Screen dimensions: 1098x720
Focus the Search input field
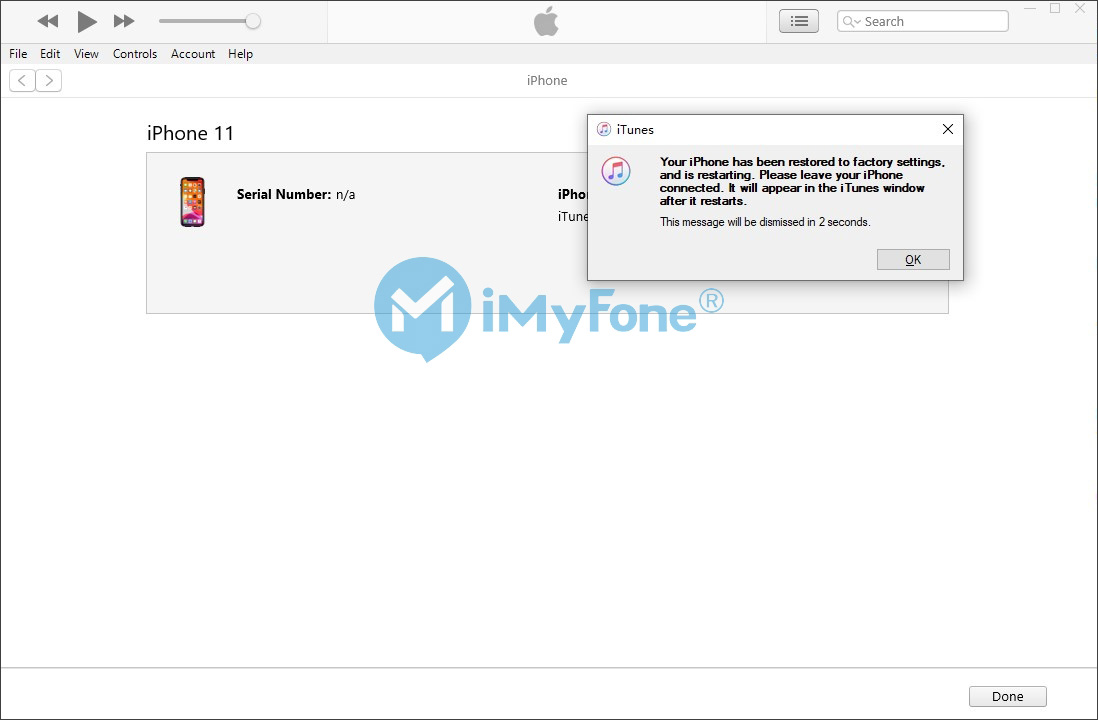tap(923, 22)
